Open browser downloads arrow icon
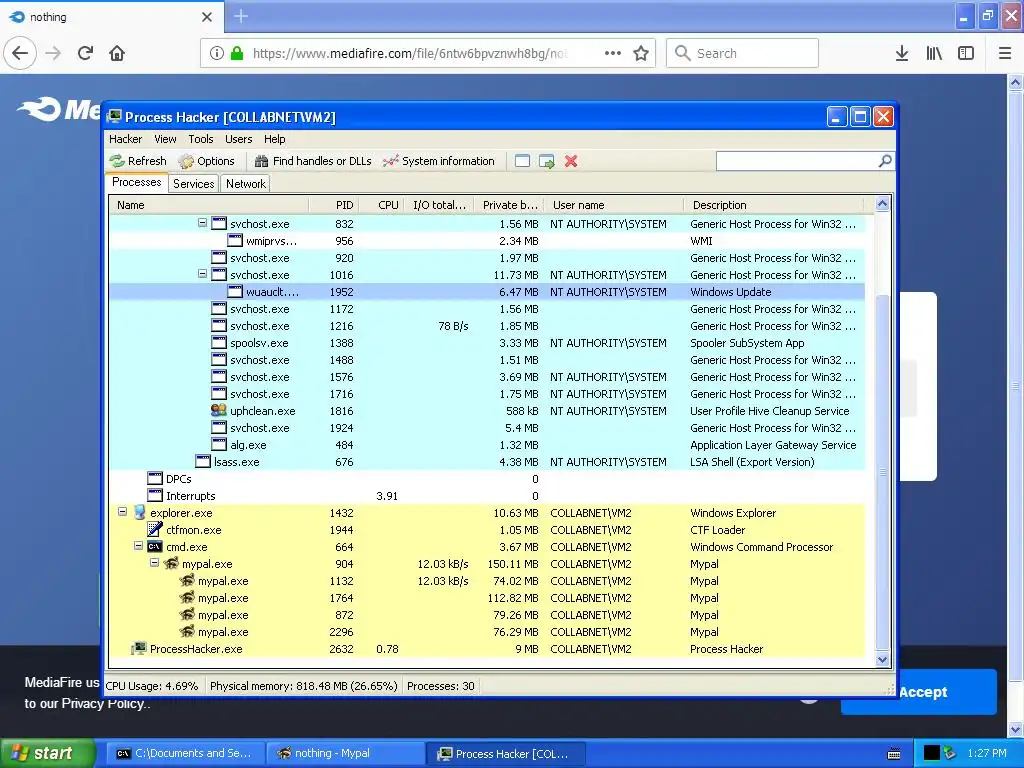1024x768 pixels. [x=902, y=53]
